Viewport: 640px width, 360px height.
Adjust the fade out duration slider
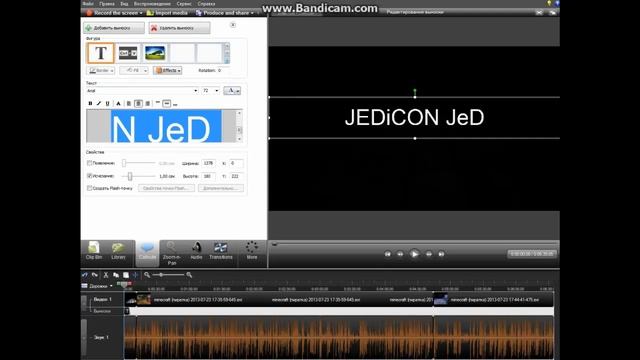tap(130, 176)
